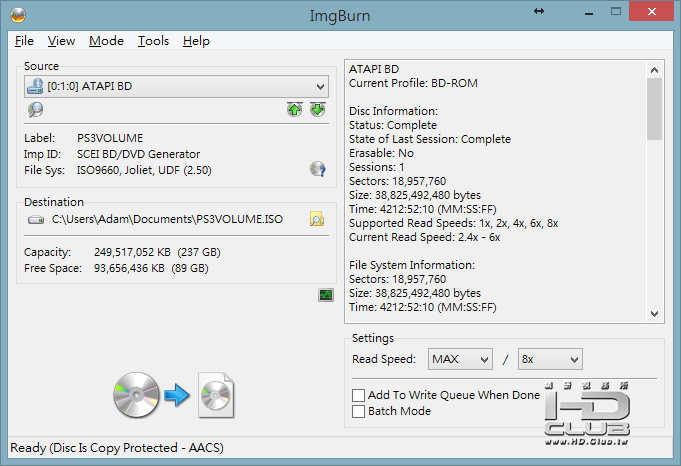Click the info panel scroll up arrow

655,69
